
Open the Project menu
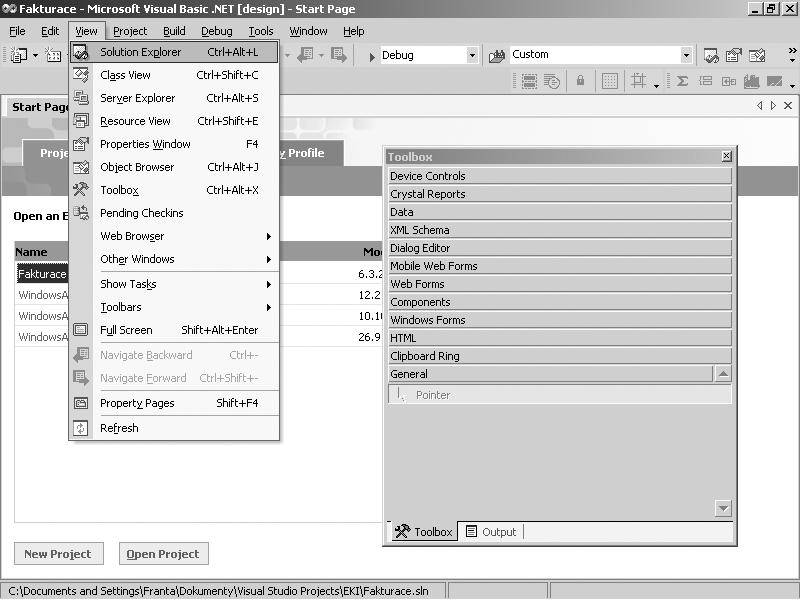pos(130,31)
